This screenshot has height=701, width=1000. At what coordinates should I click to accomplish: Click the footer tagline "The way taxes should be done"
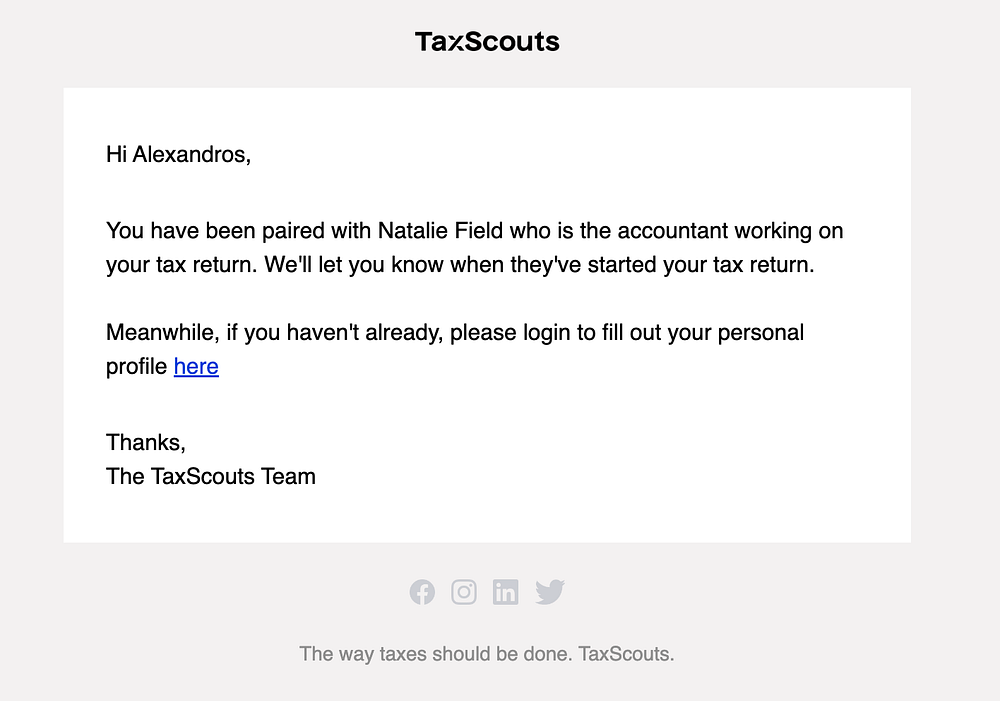435,654
